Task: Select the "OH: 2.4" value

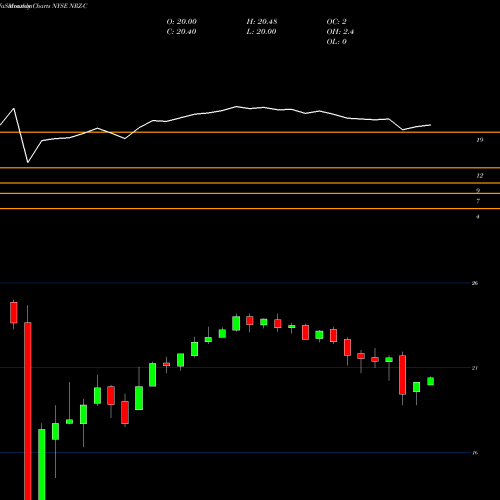Action: [340, 32]
